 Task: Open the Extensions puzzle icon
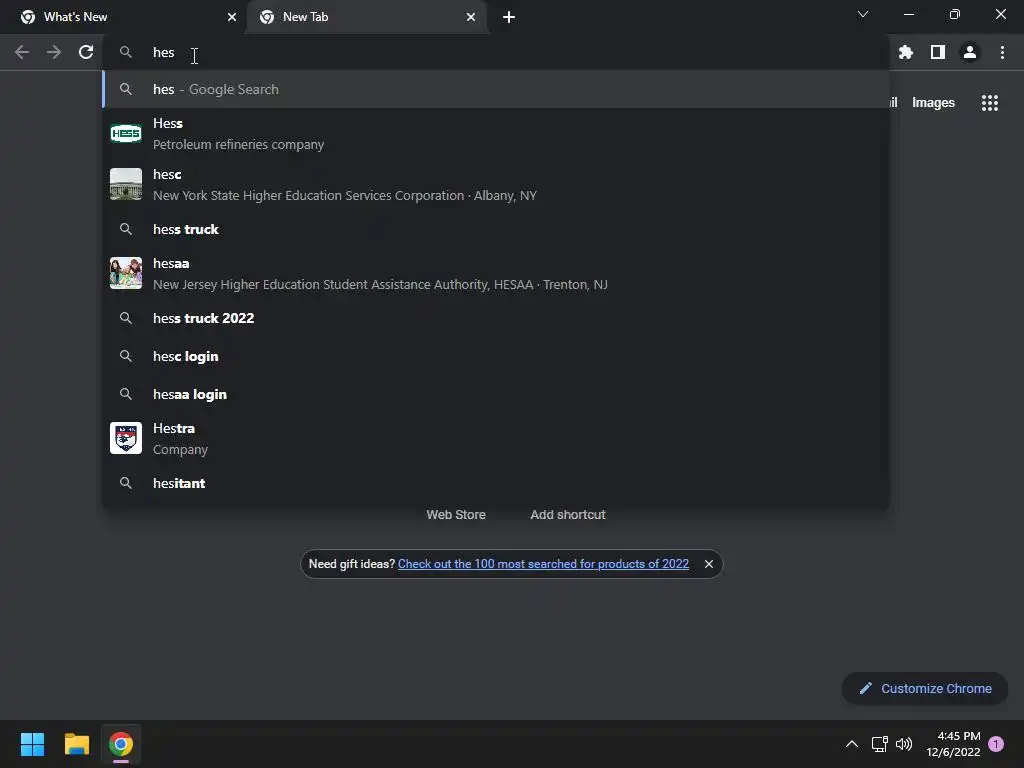coord(906,52)
